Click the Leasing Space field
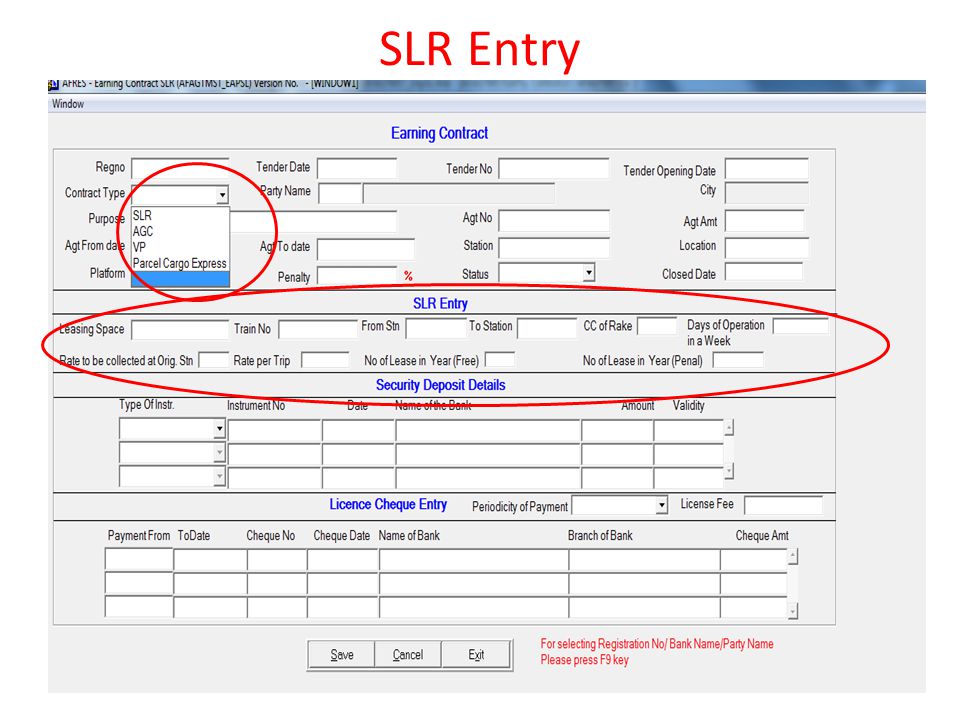The height and width of the screenshot is (720, 960). (x=180, y=330)
